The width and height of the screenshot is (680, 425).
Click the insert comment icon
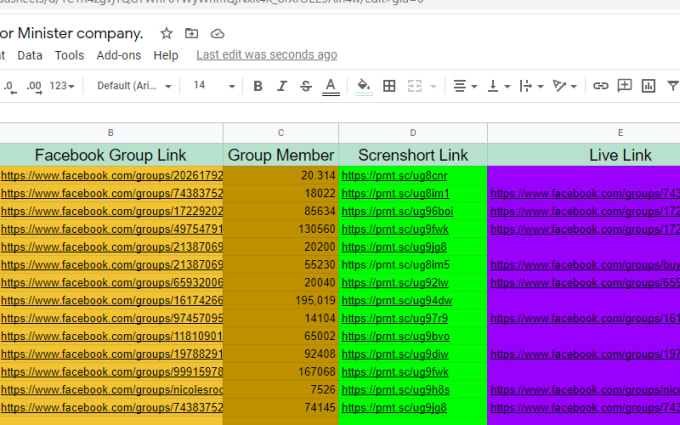coord(624,85)
